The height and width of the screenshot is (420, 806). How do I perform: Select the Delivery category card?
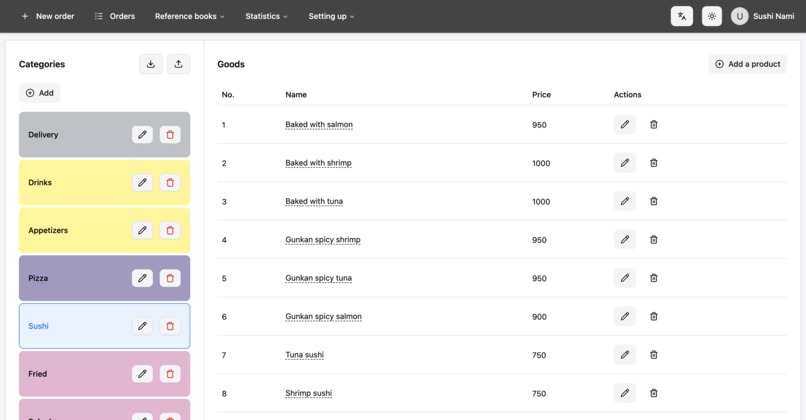[104, 135]
